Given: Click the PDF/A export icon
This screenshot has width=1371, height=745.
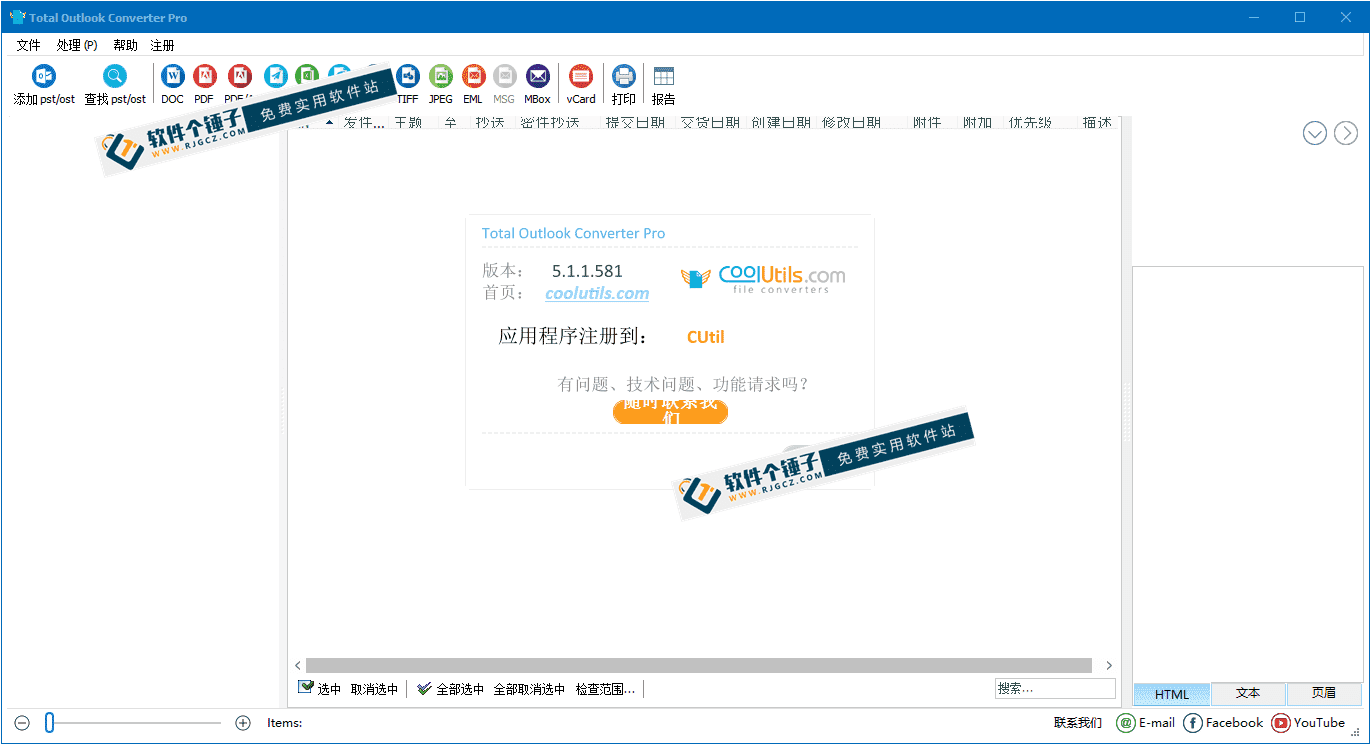Looking at the screenshot, I should pos(239,76).
